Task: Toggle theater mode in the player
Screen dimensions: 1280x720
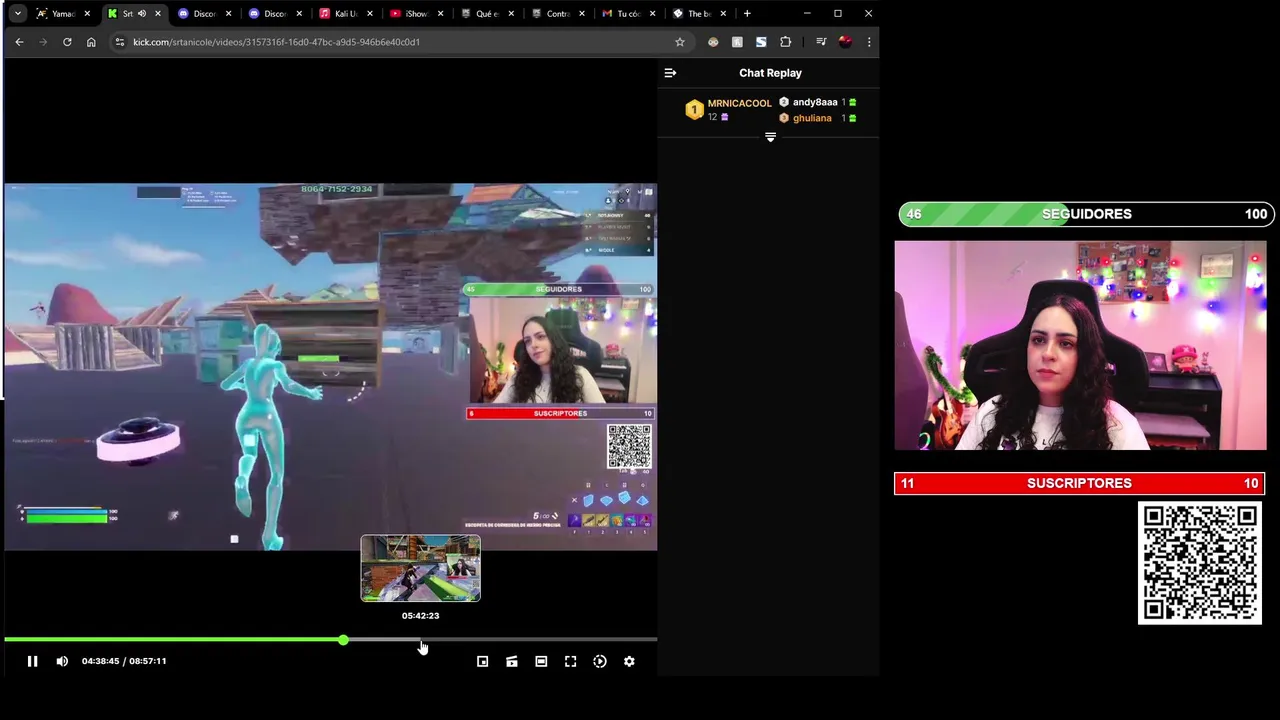Action: point(541,661)
